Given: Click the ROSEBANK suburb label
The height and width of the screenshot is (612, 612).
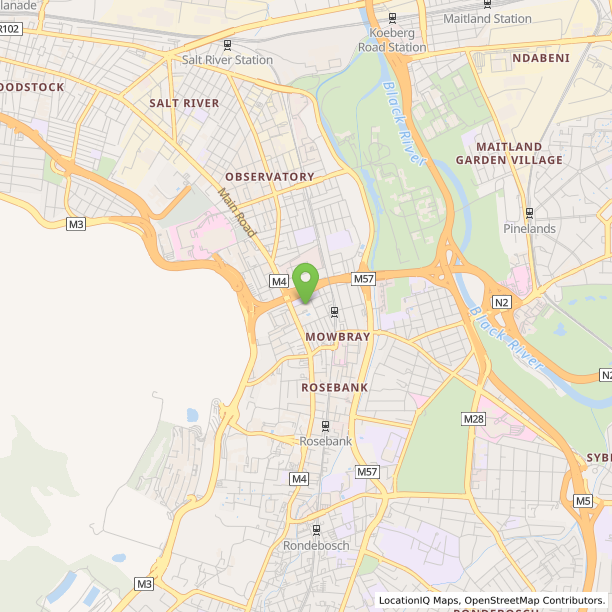Looking at the screenshot, I should 334,388.
